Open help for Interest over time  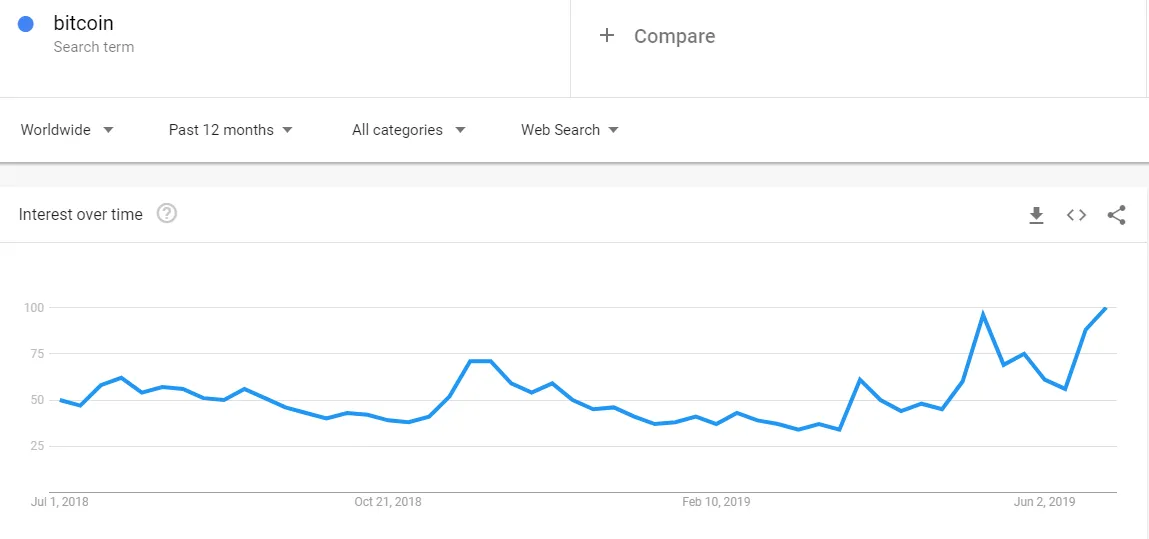point(167,213)
